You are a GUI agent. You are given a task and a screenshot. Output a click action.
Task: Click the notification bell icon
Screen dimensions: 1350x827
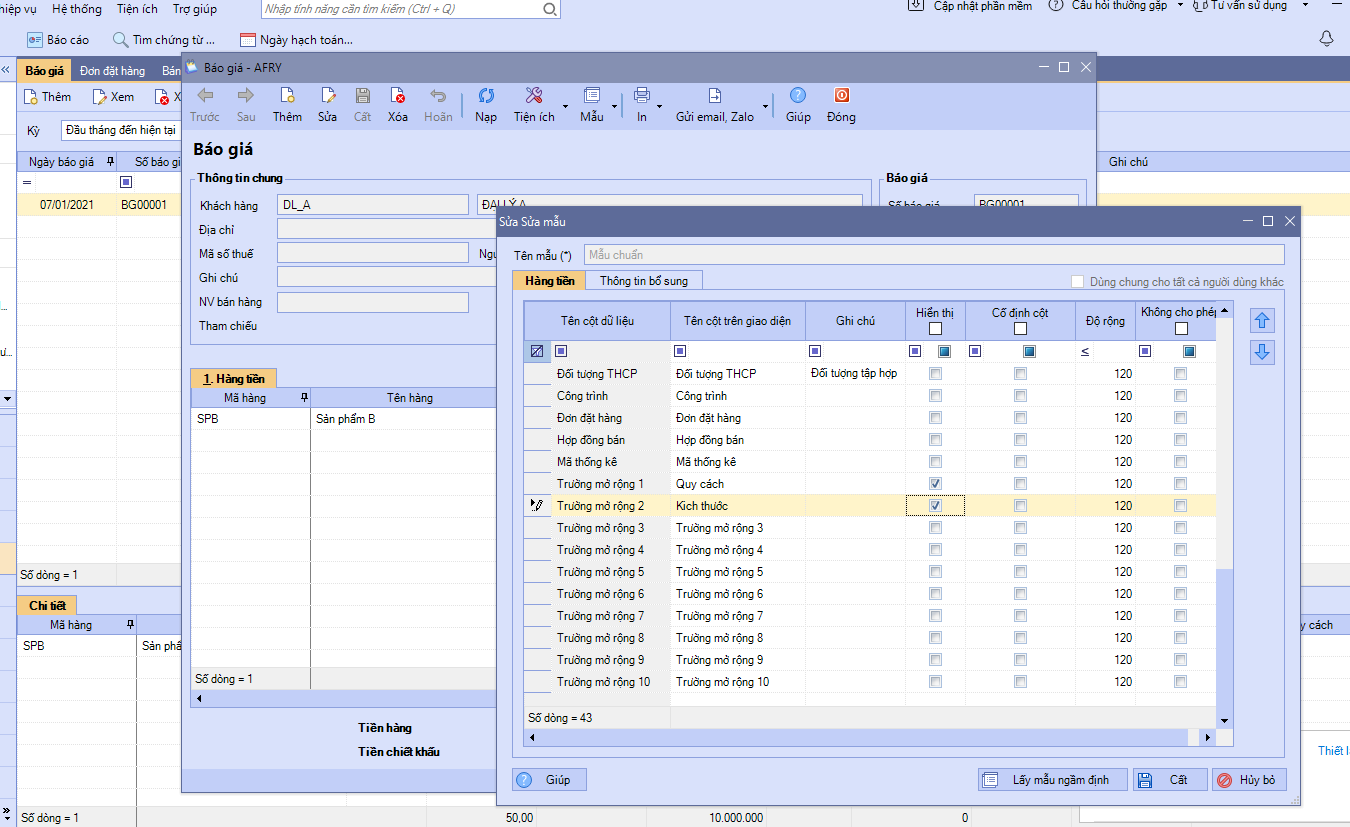tap(1326, 39)
